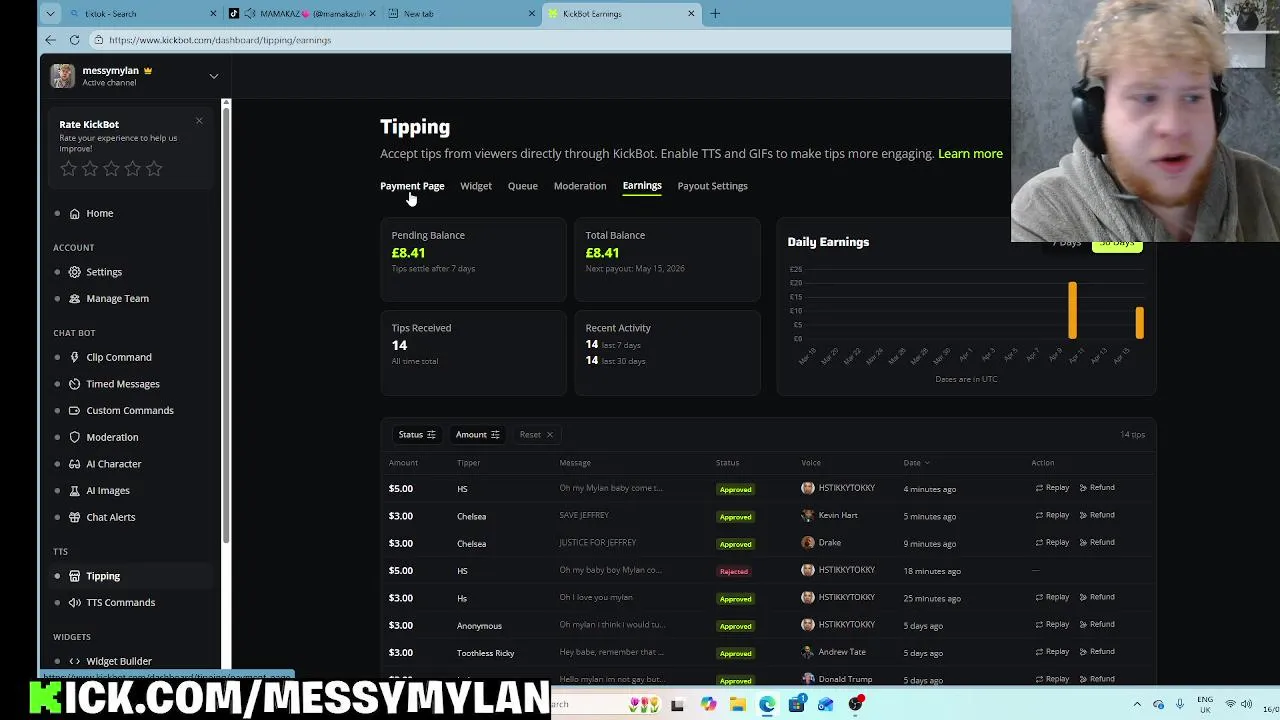Sort tips by Date column
Image resolution: width=1280 pixels, height=720 pixels.
[x=916, y=463]
